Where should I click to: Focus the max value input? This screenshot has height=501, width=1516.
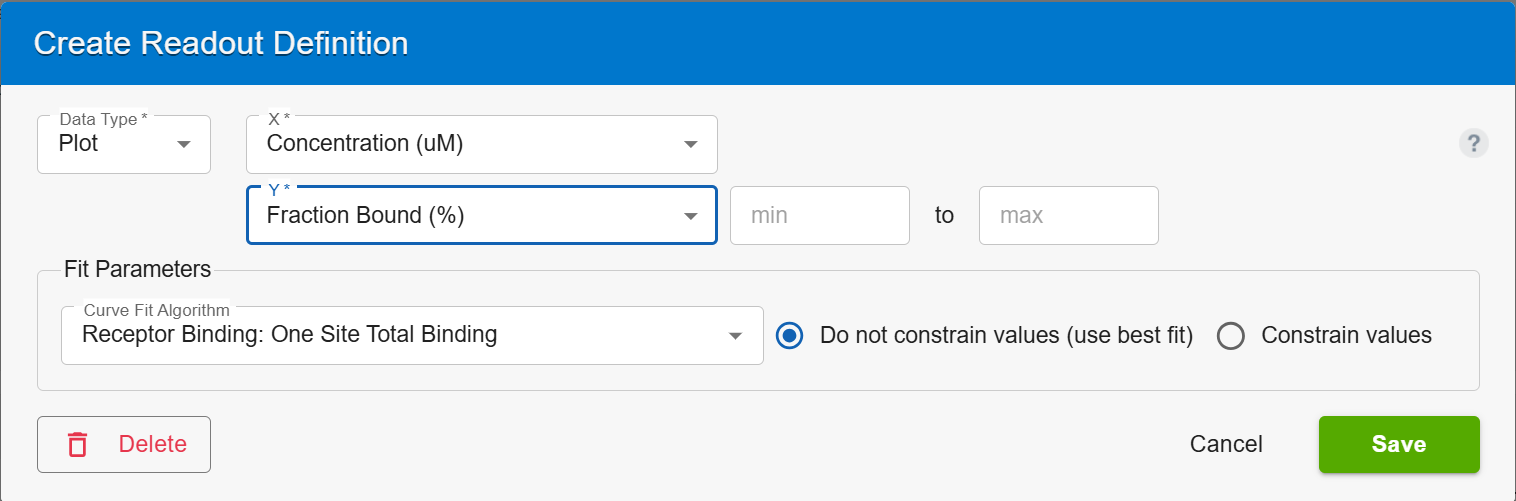(x=1069, y=215)
